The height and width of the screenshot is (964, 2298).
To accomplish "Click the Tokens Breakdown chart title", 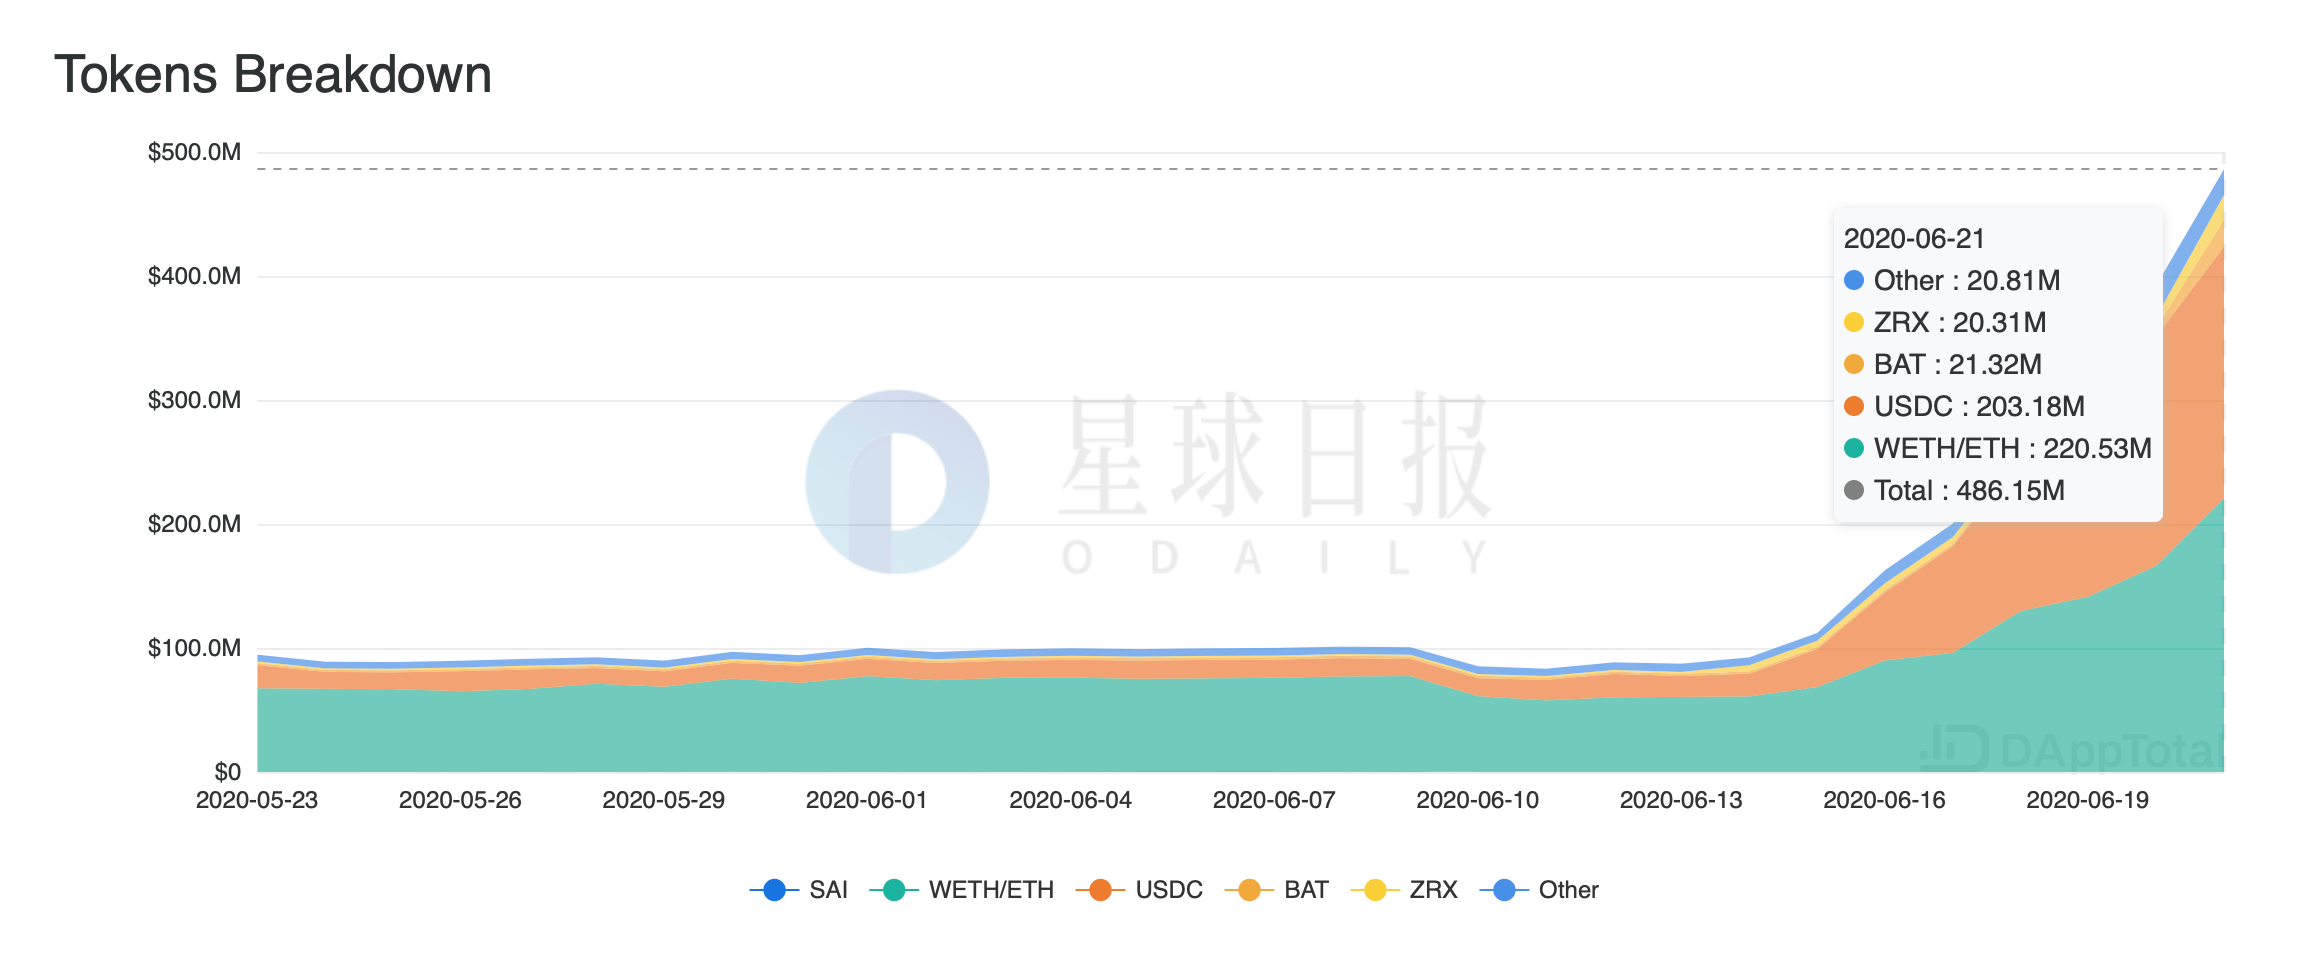I will pos(273,75).
